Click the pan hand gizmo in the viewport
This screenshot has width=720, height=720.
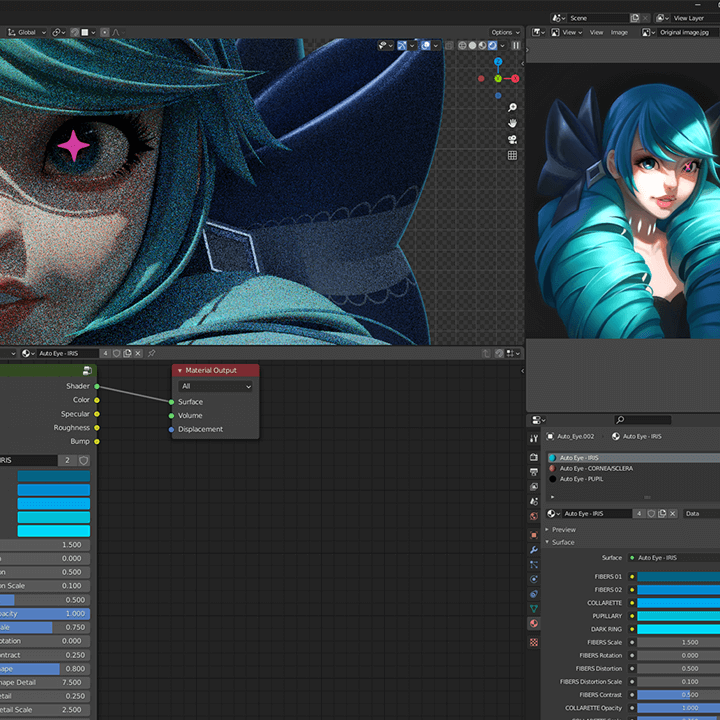tap(512, 124)
